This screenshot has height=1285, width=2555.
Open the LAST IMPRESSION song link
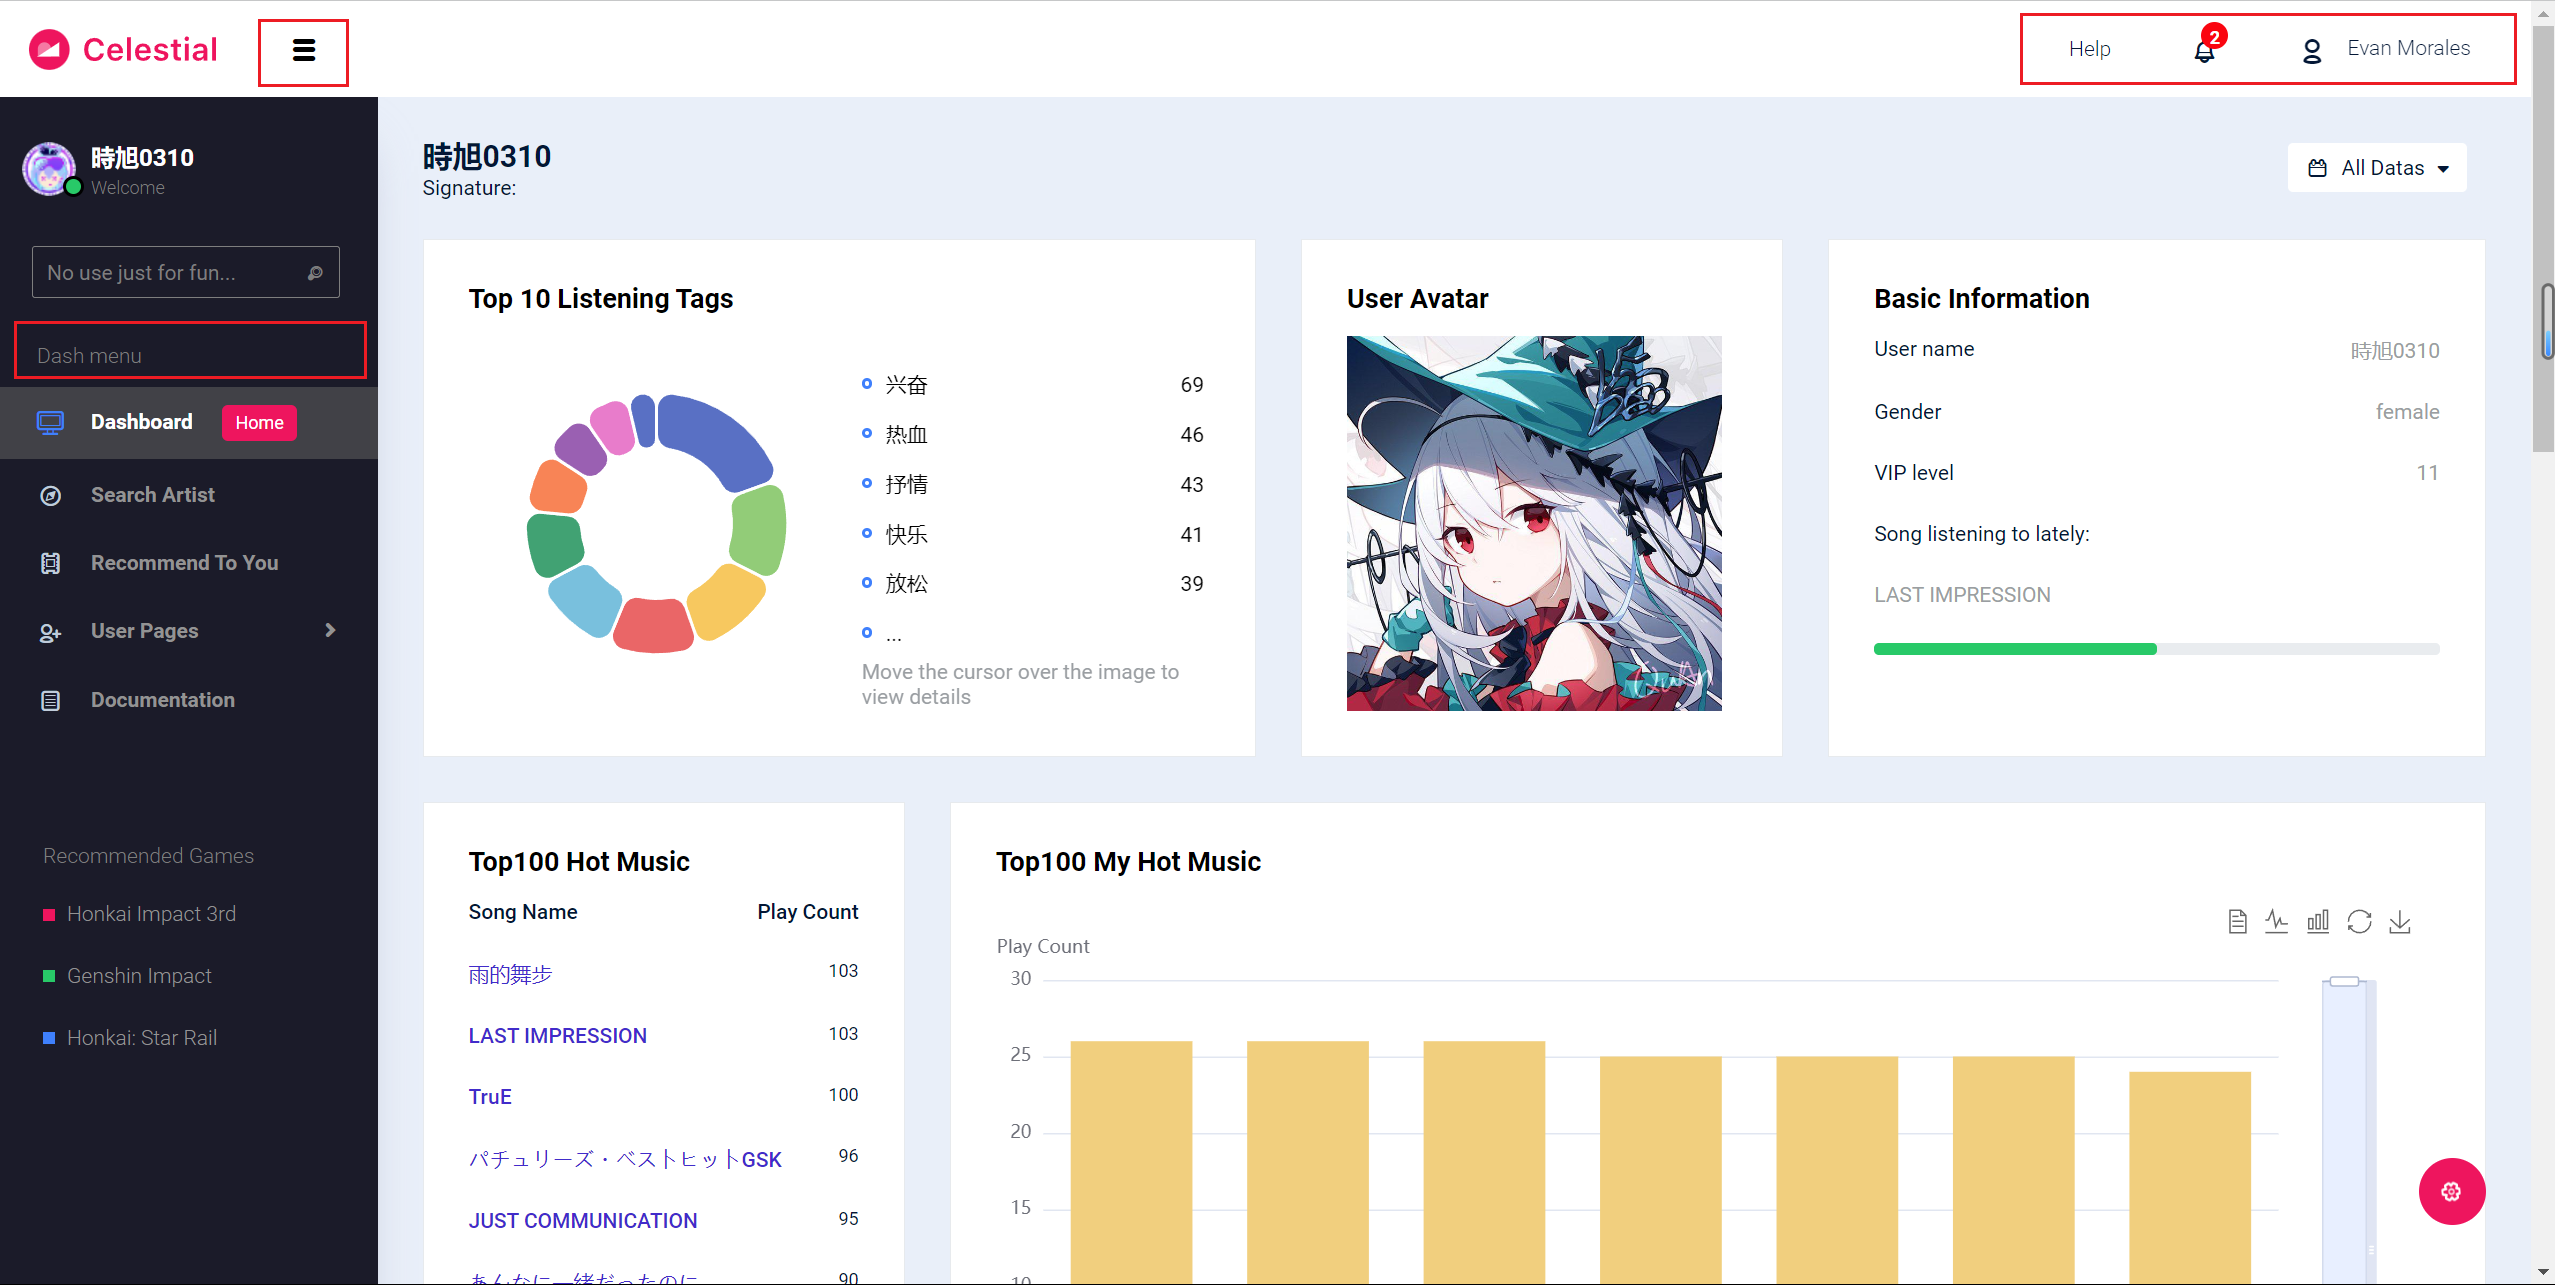[557, 1036]
